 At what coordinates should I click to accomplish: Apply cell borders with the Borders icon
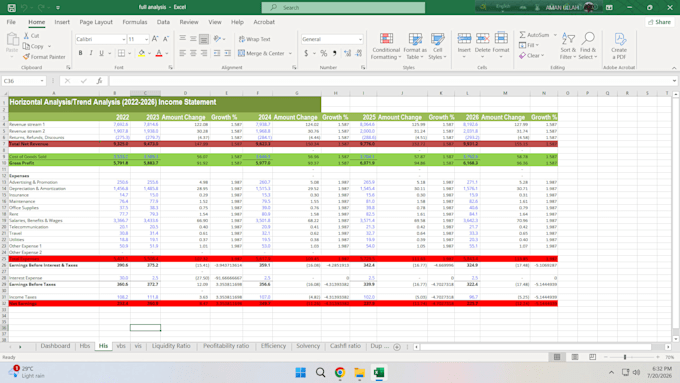[121, 53]
